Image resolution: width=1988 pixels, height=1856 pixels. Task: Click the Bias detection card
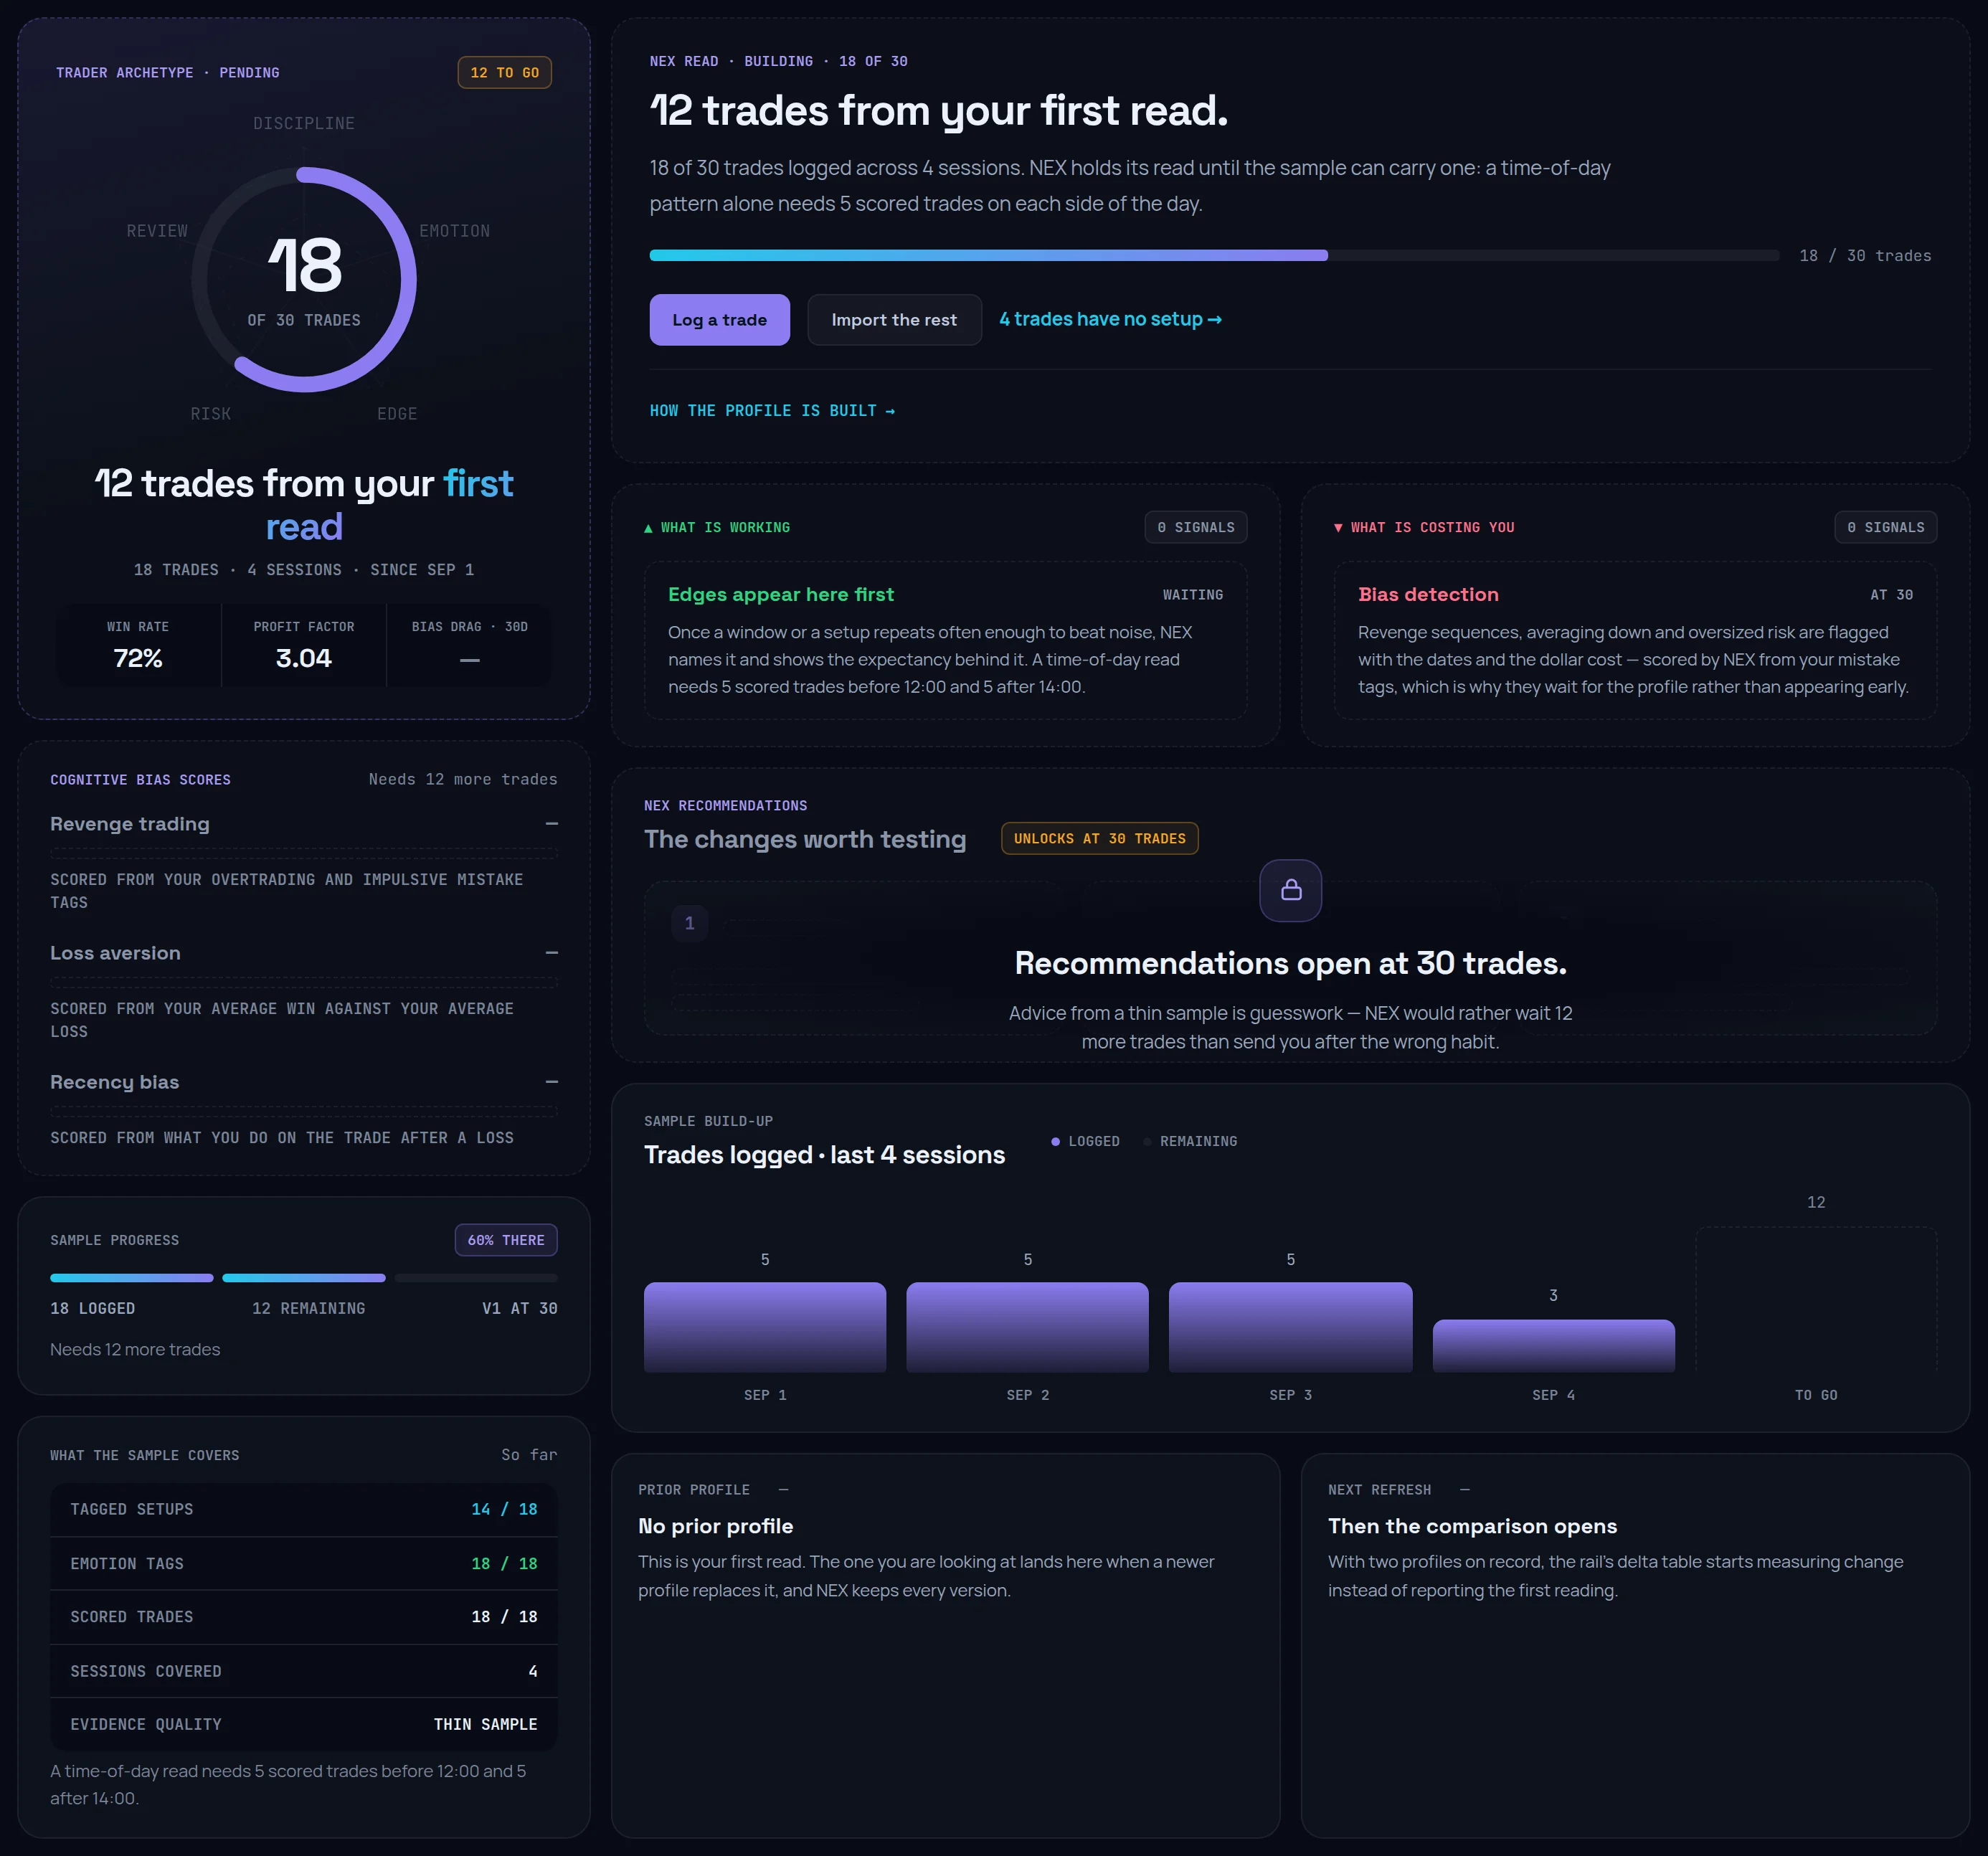[x=1635, y=640]
